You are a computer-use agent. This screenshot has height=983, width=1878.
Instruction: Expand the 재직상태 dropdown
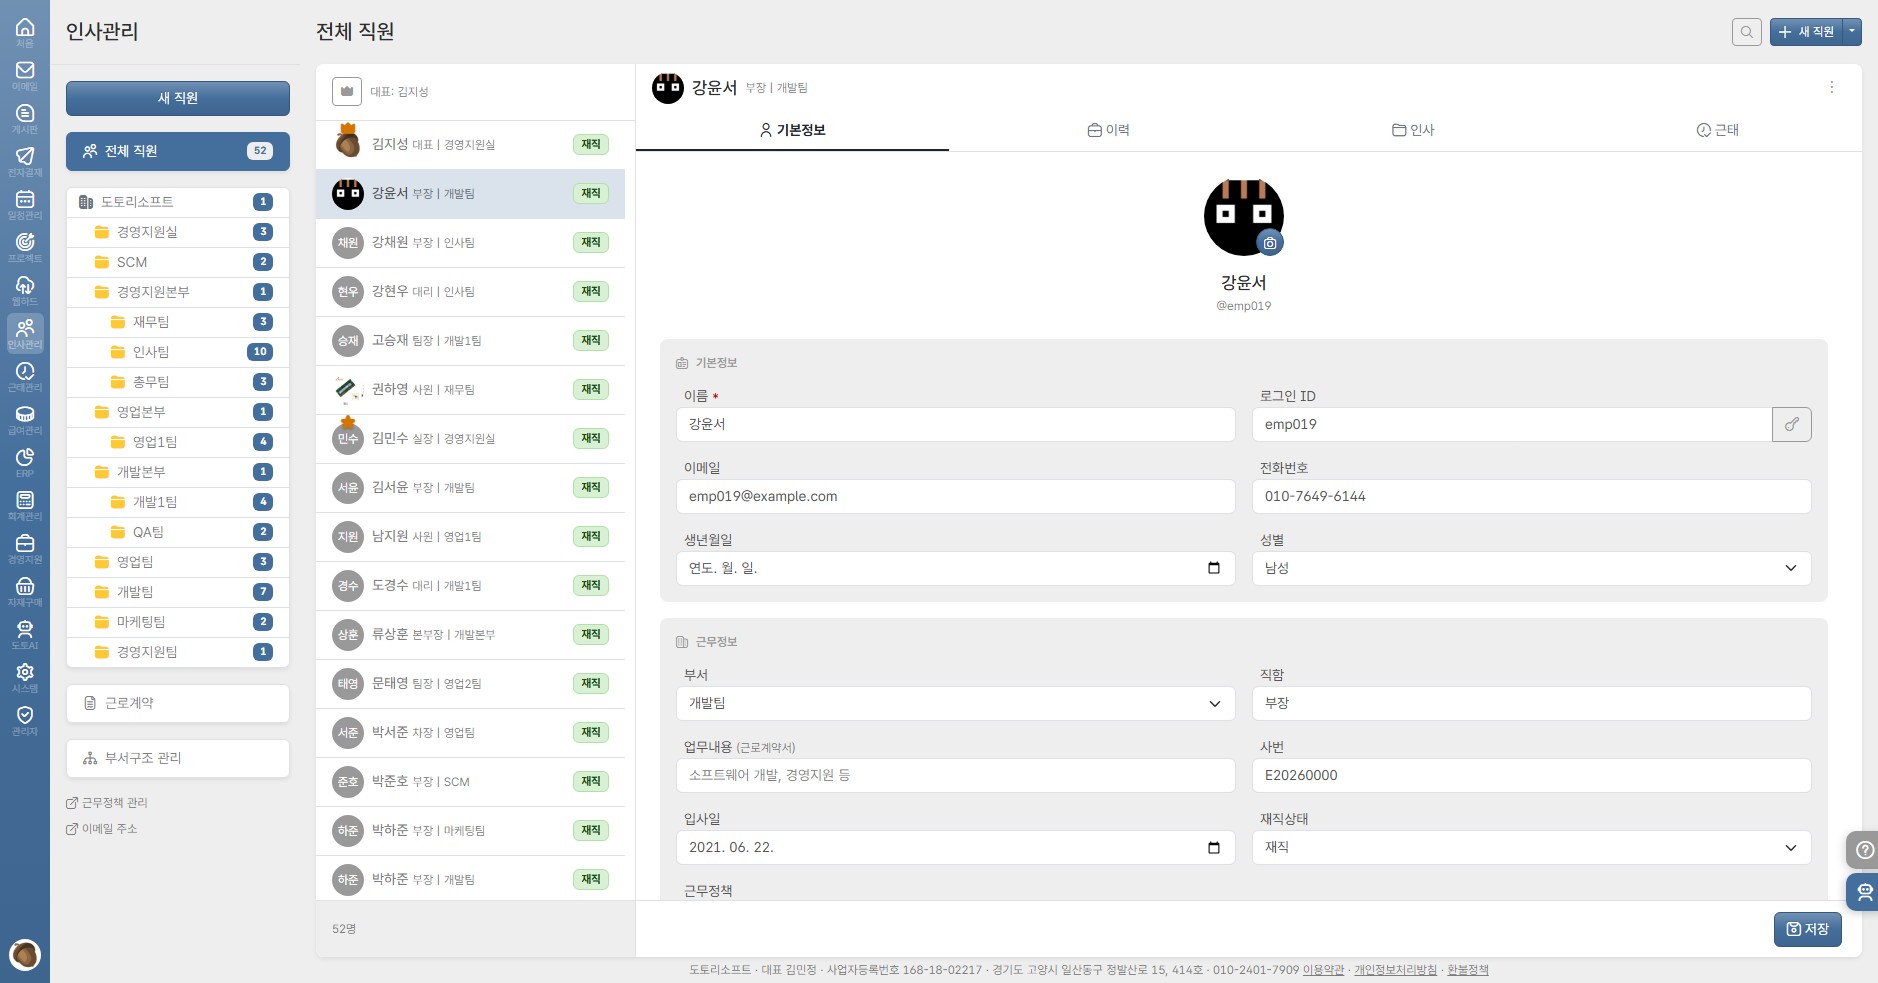1531,847
